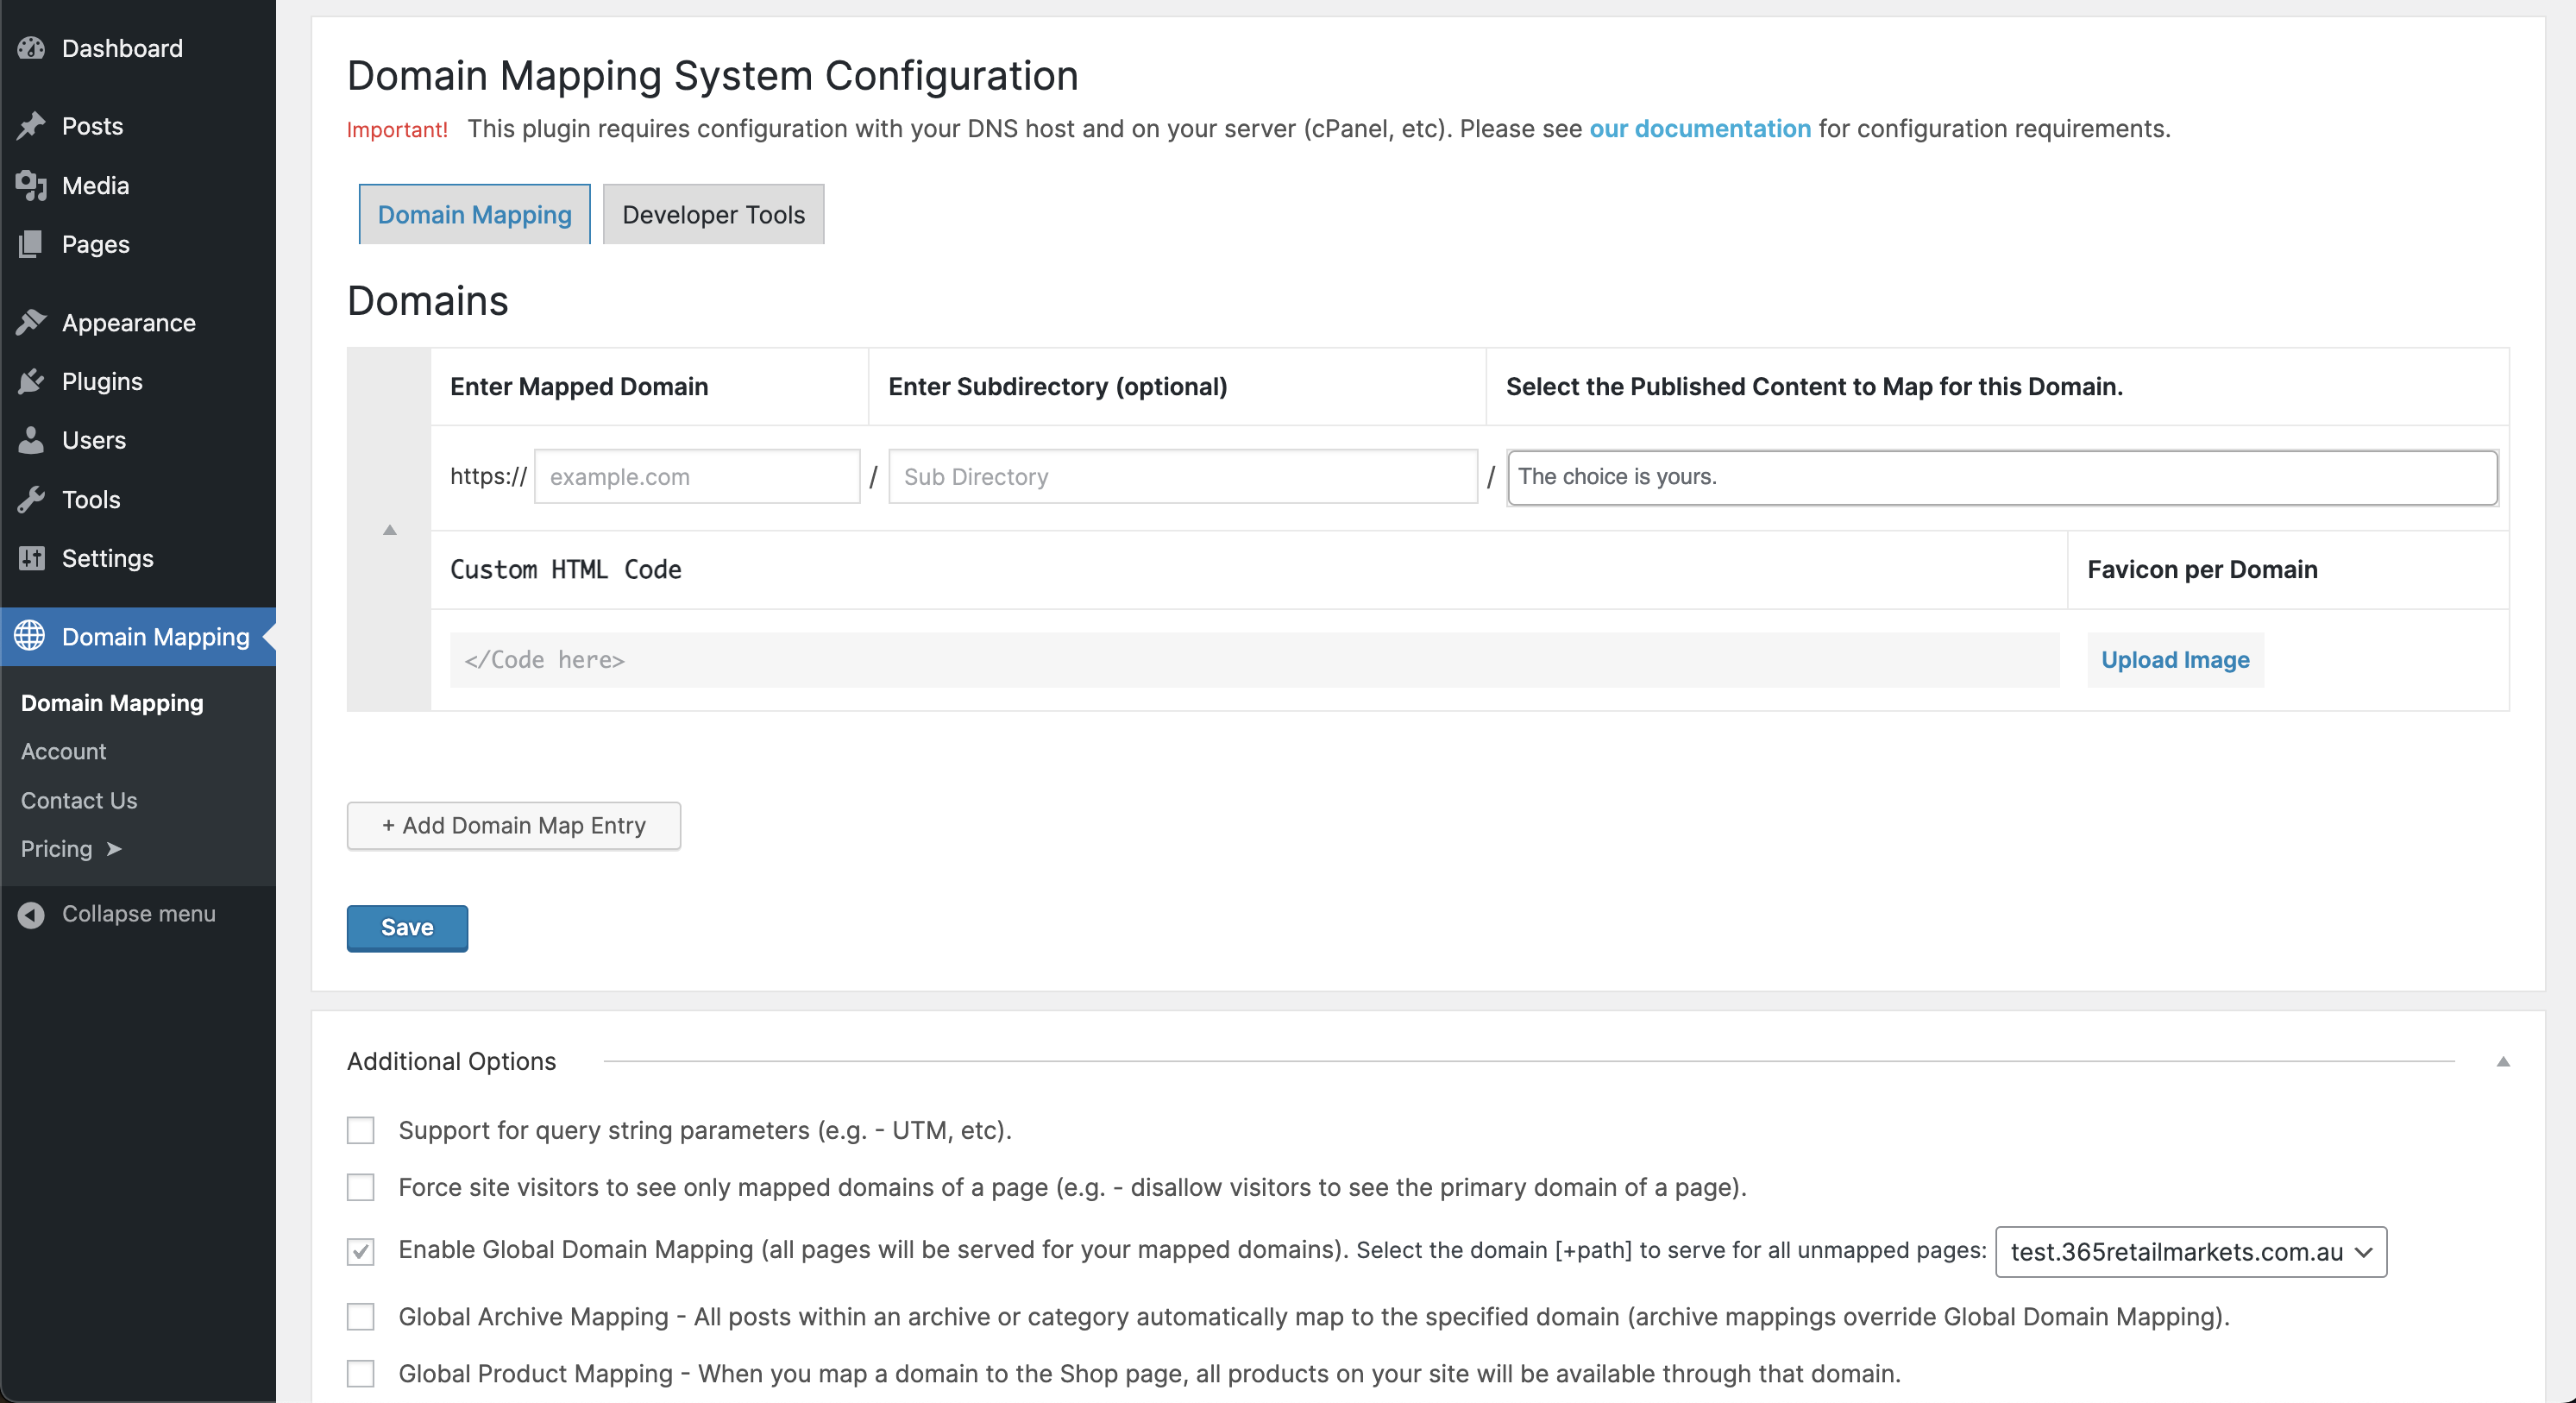Enable Support for query string parameters checkbox

361,1130
